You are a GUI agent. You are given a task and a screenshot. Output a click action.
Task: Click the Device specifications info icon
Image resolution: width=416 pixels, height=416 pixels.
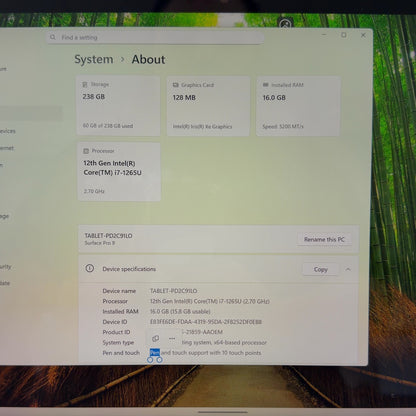click(x=89, y=268)
